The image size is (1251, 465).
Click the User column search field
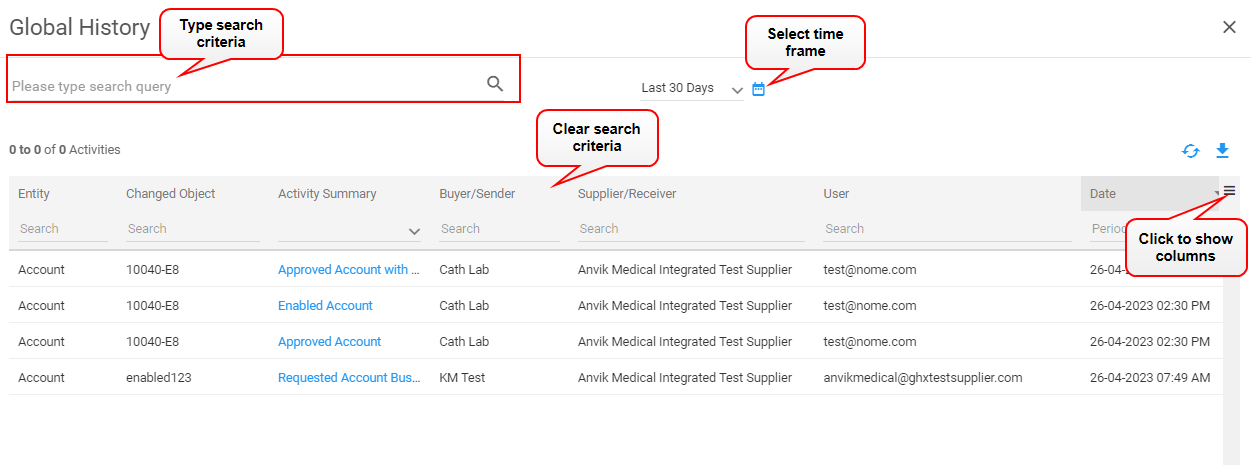946,229
